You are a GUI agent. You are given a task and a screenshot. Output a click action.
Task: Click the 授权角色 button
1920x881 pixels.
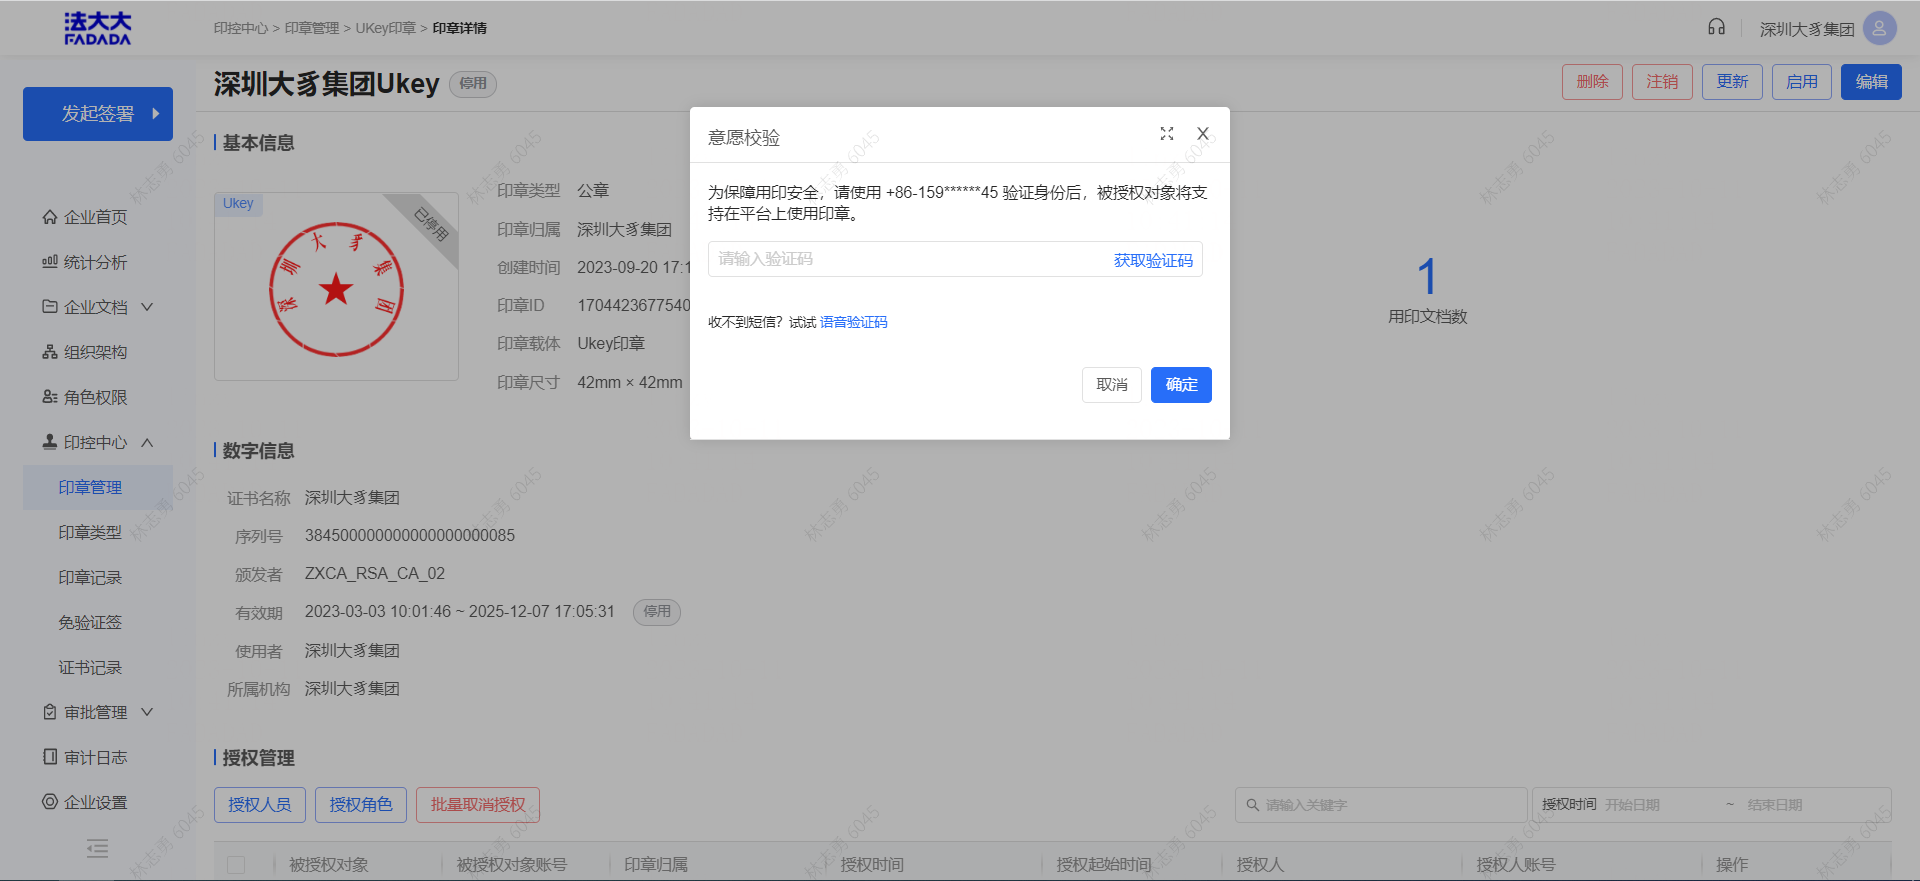pyautogui.click(x=361, y=805)
